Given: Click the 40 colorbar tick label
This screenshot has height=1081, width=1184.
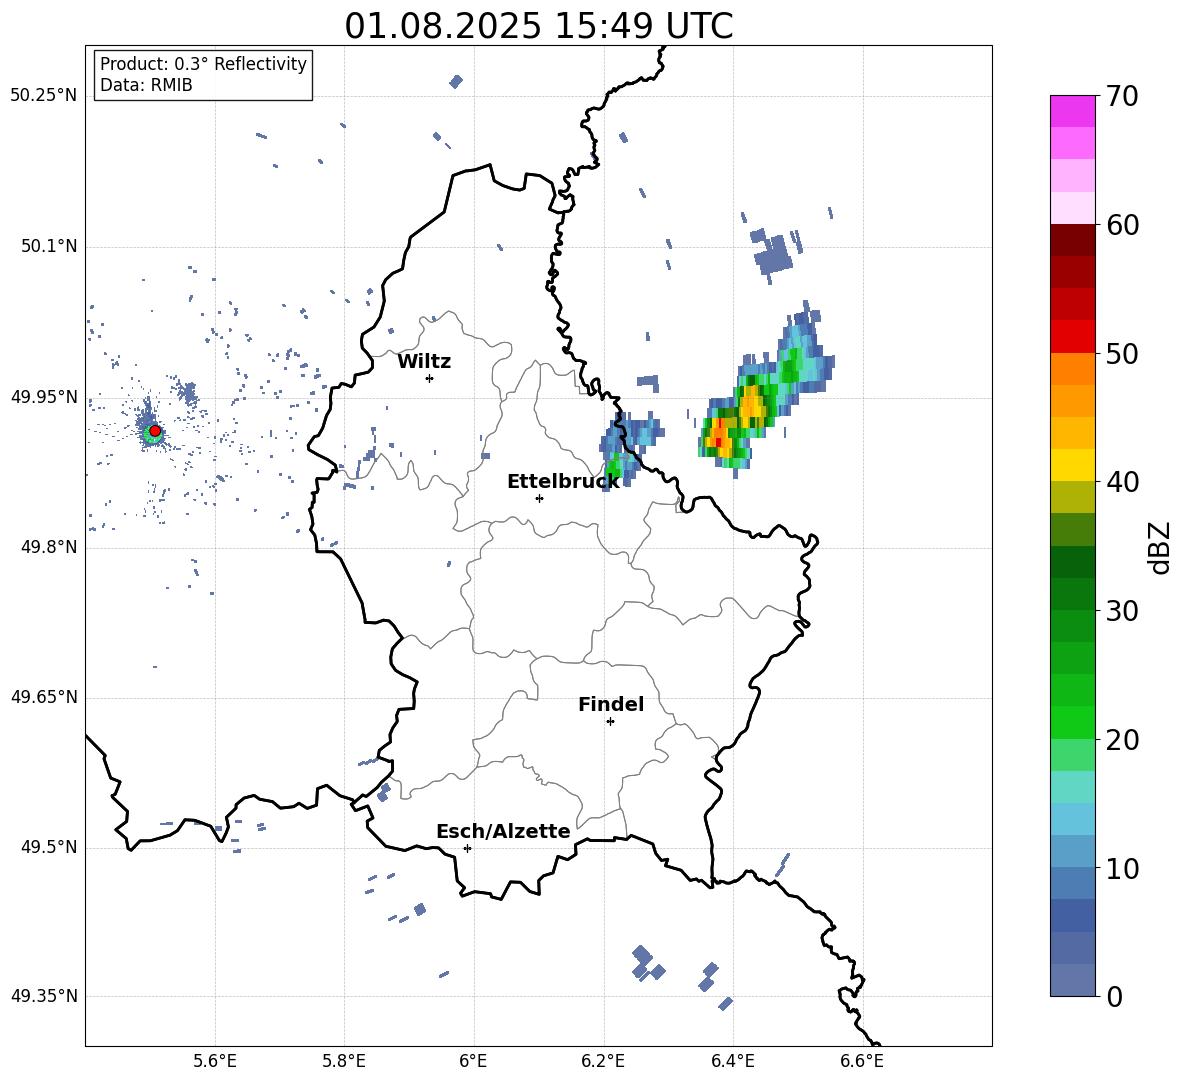Looking at the screenshot, I should (1122, 482).
